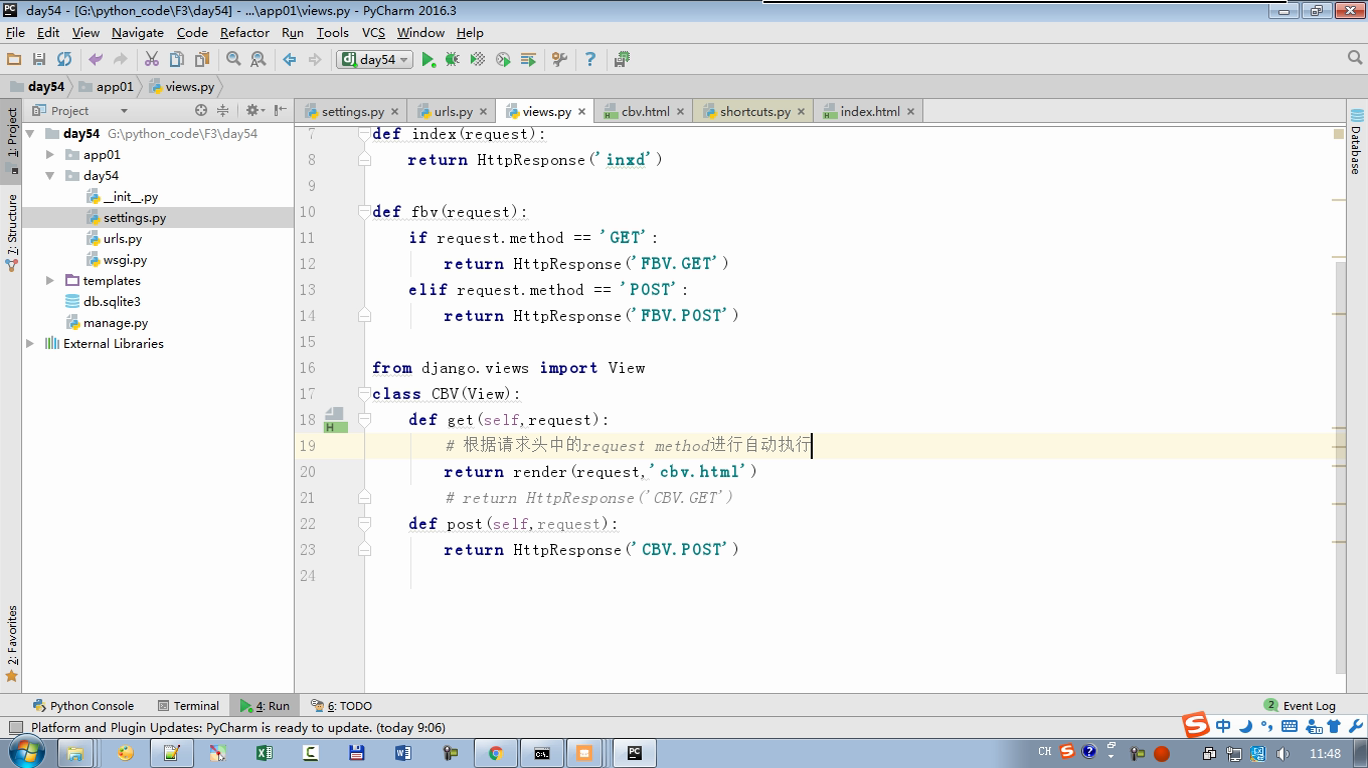Click app01 in the navigation breadcrumb
The image size is (1368, 768).
pos(106,87)
